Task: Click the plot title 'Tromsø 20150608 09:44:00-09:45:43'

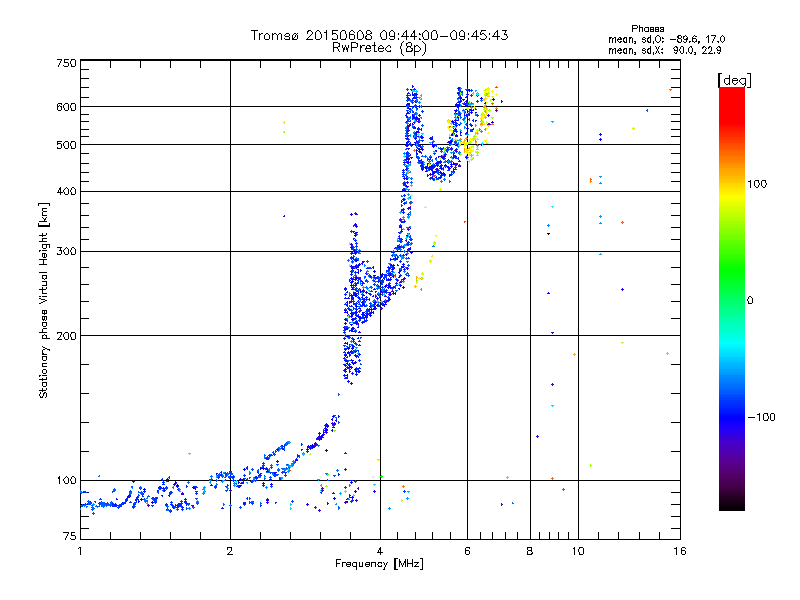Action: tap(379, 35)
